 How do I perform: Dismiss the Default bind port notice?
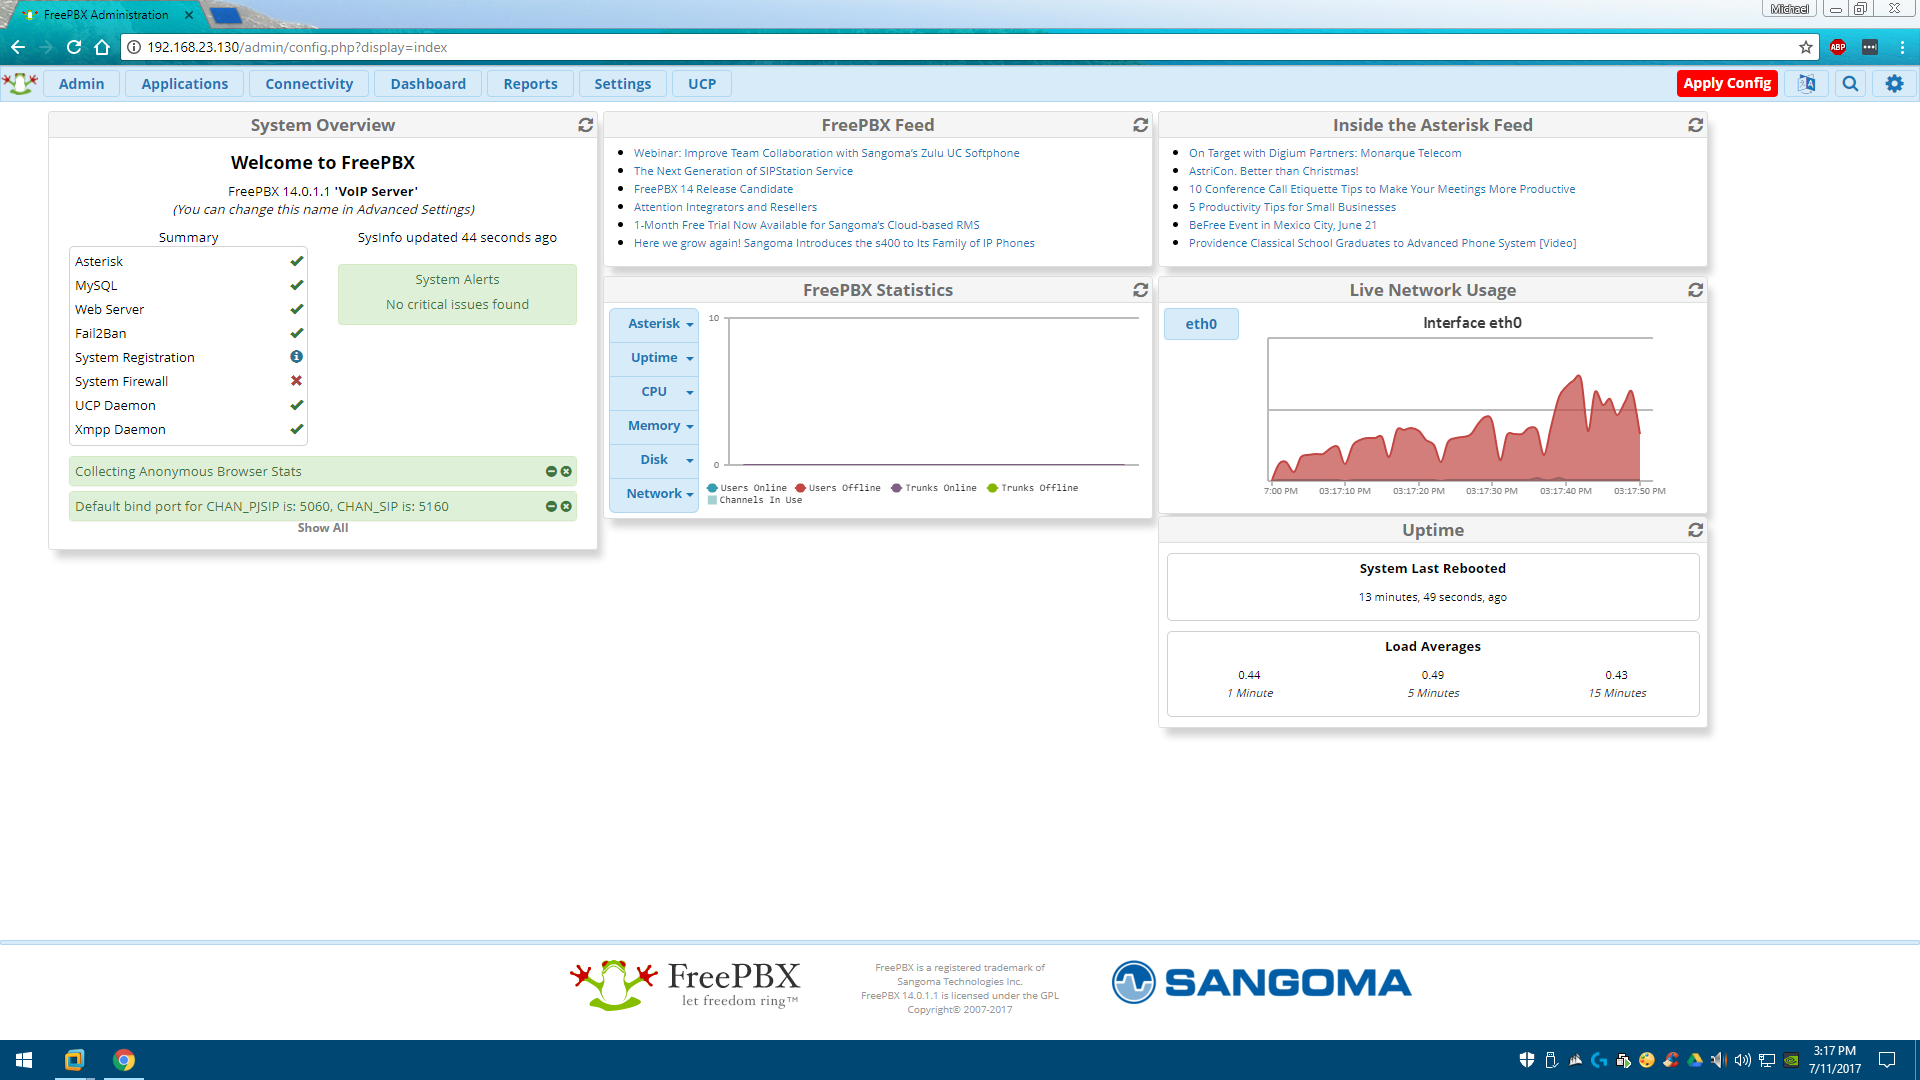[566, 507]
